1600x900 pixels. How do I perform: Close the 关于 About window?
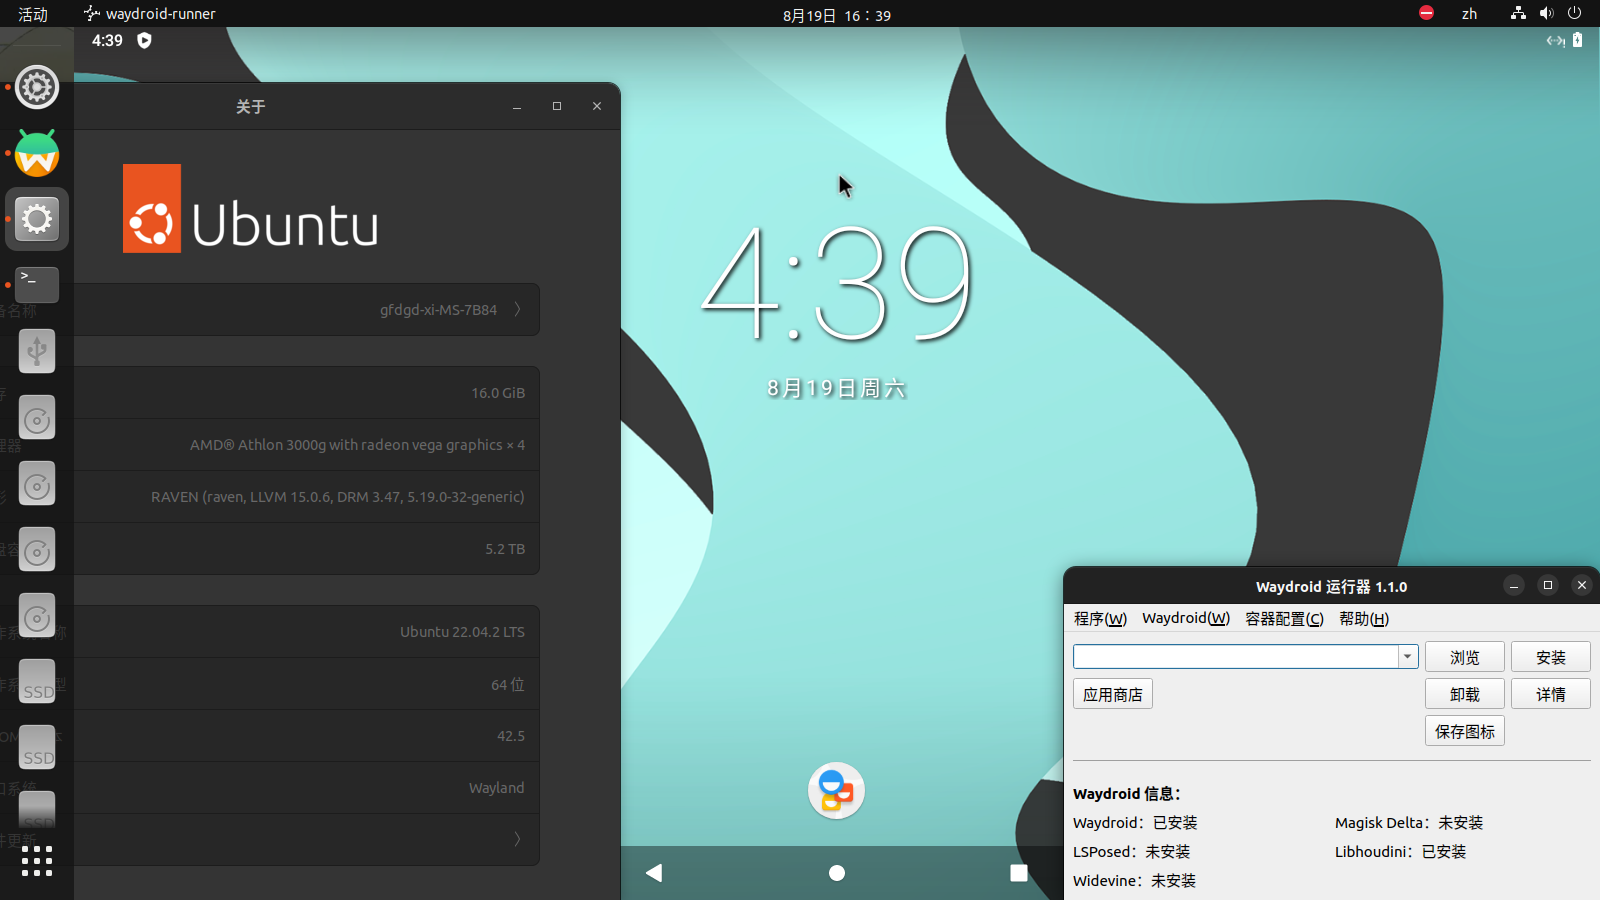coord(597,106)
